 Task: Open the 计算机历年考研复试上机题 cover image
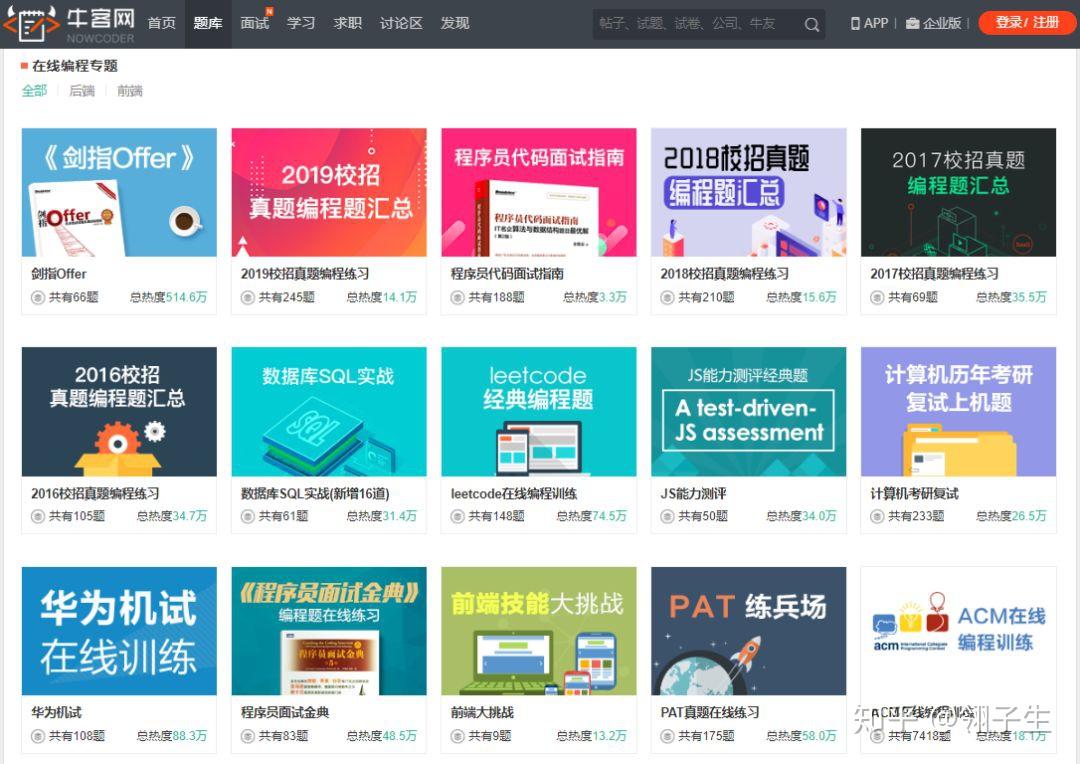tap(959, 412)
